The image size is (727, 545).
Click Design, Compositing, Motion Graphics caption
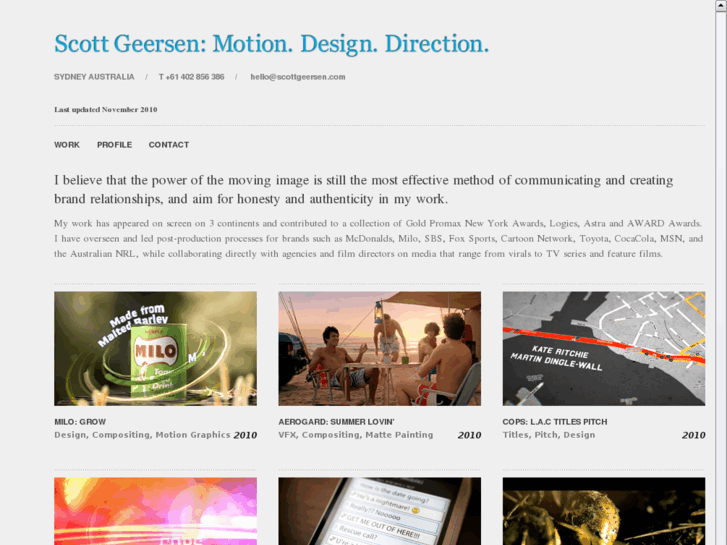[142, 435]
